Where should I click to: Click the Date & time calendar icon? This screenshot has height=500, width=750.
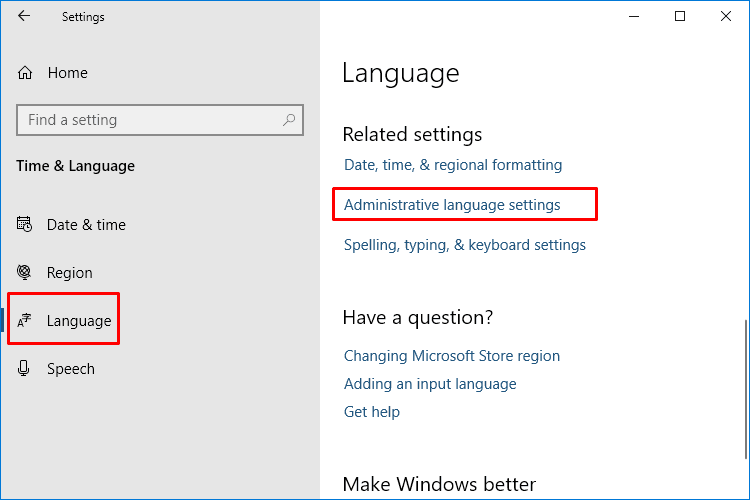(24, 224)
